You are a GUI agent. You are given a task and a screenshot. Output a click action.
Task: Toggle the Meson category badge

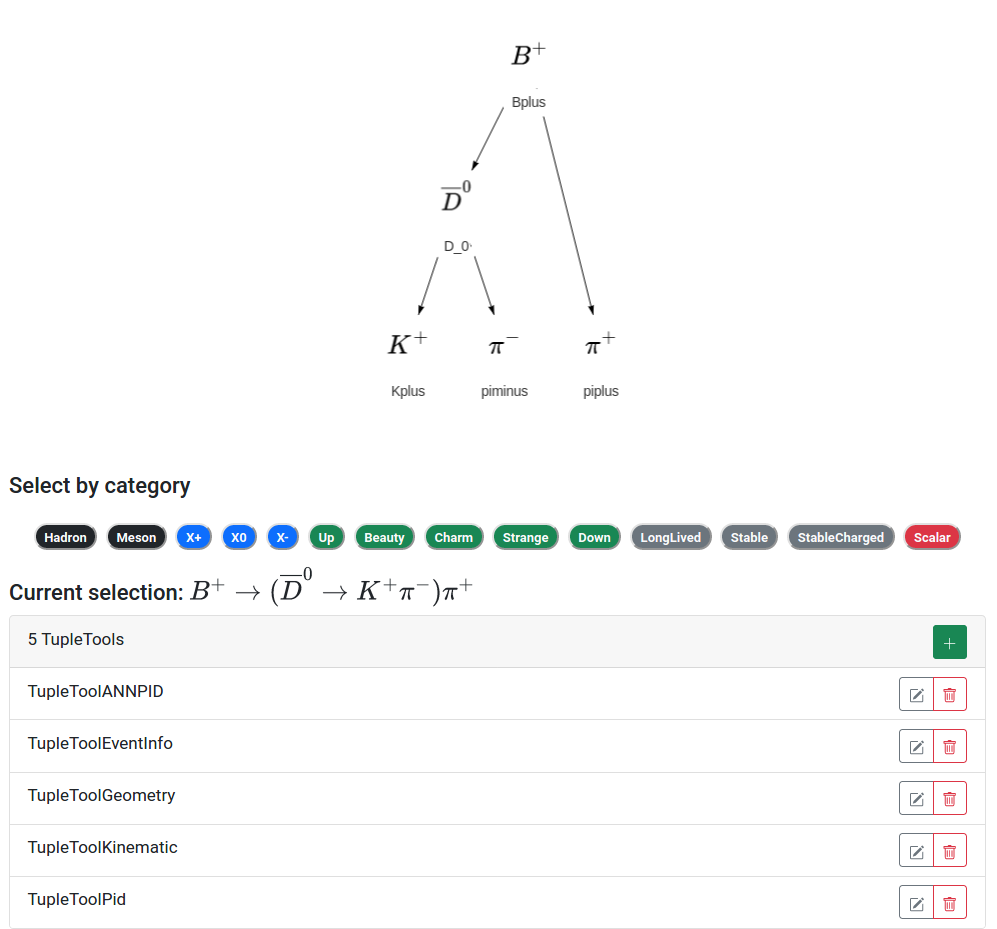136,537
